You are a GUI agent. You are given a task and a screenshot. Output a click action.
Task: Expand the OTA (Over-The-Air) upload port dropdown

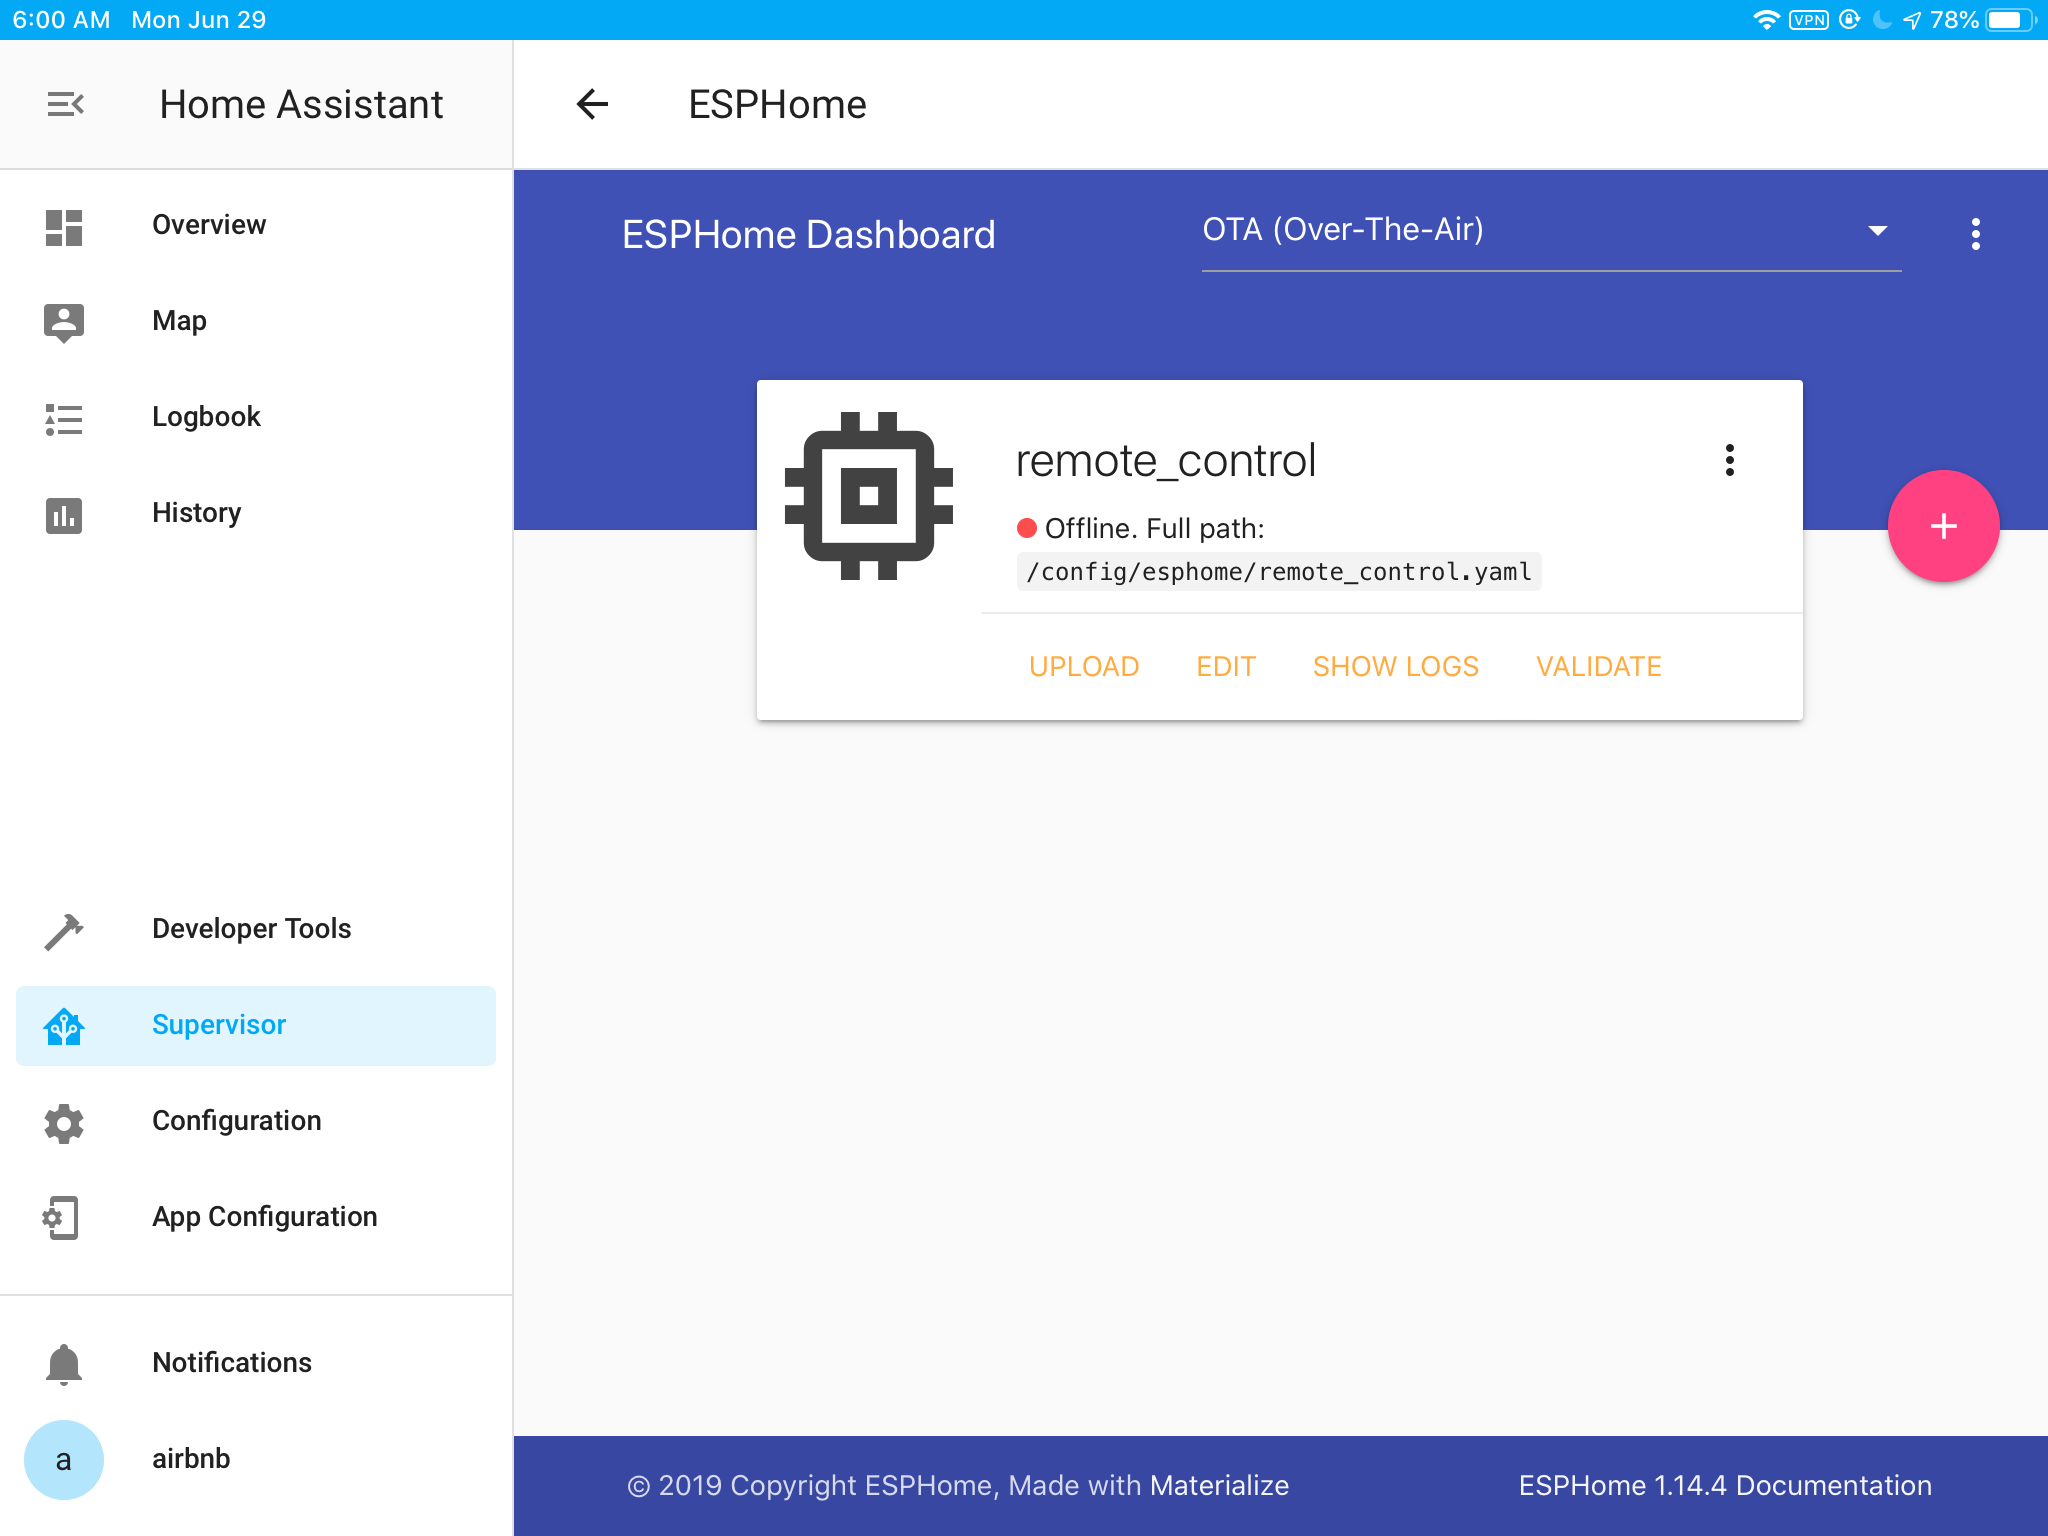(1551, 231)
